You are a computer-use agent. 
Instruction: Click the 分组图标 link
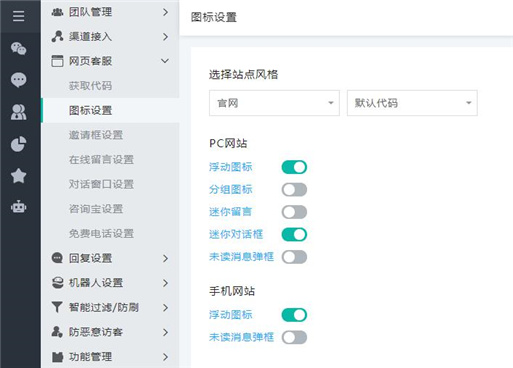coord(231,189)
